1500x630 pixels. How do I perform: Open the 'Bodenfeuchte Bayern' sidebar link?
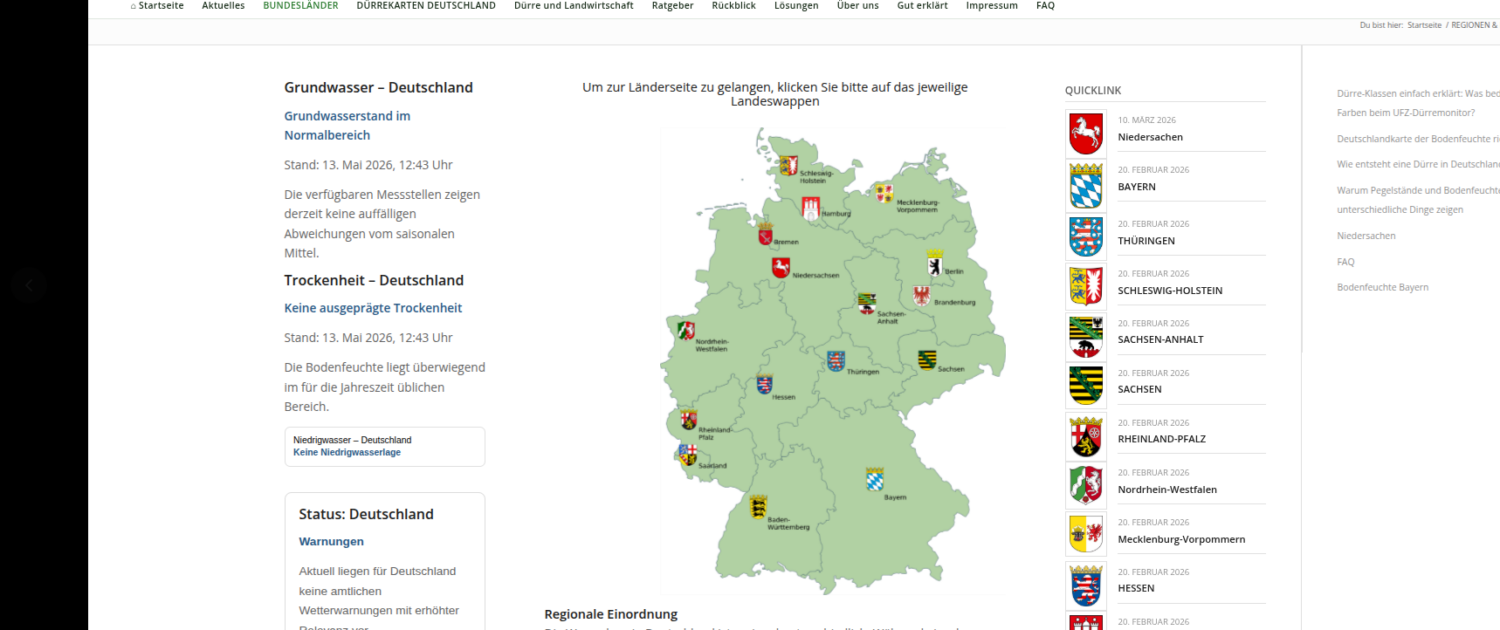coord(1383,287)
